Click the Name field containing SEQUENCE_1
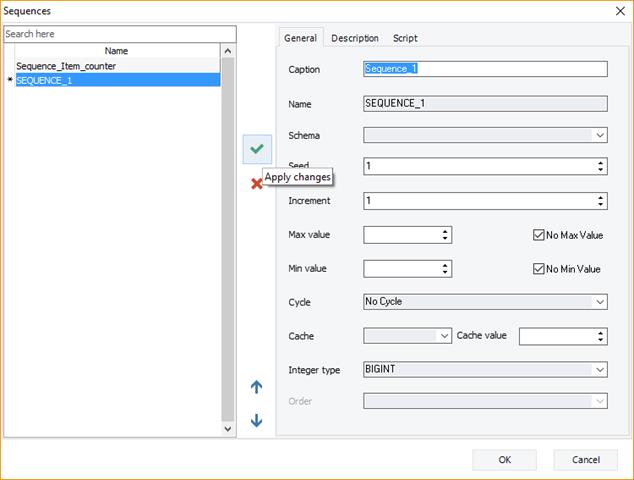634x480 pixels. click(x=485, y=104)
